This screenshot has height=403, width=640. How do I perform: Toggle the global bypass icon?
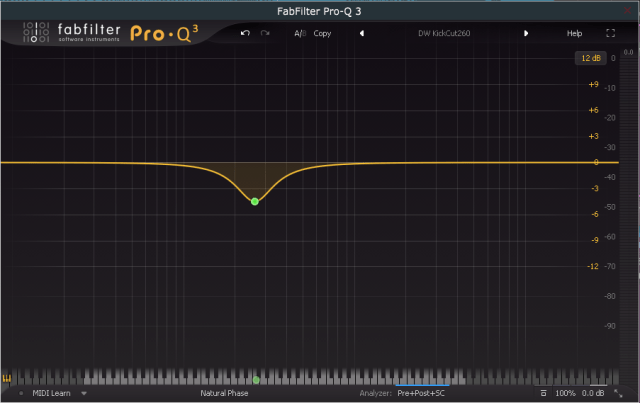(x=542, y=394)
